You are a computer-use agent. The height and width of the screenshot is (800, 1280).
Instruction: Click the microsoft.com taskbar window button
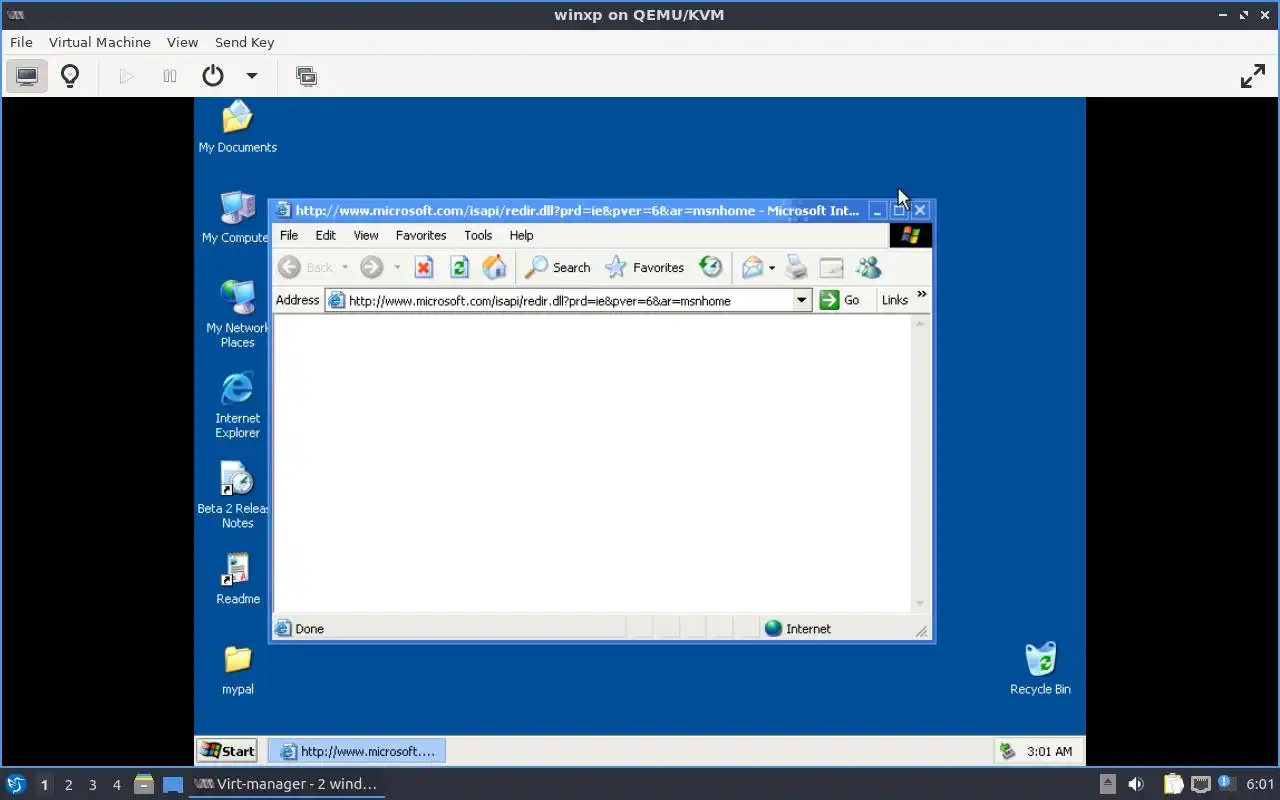click(357, 751)
